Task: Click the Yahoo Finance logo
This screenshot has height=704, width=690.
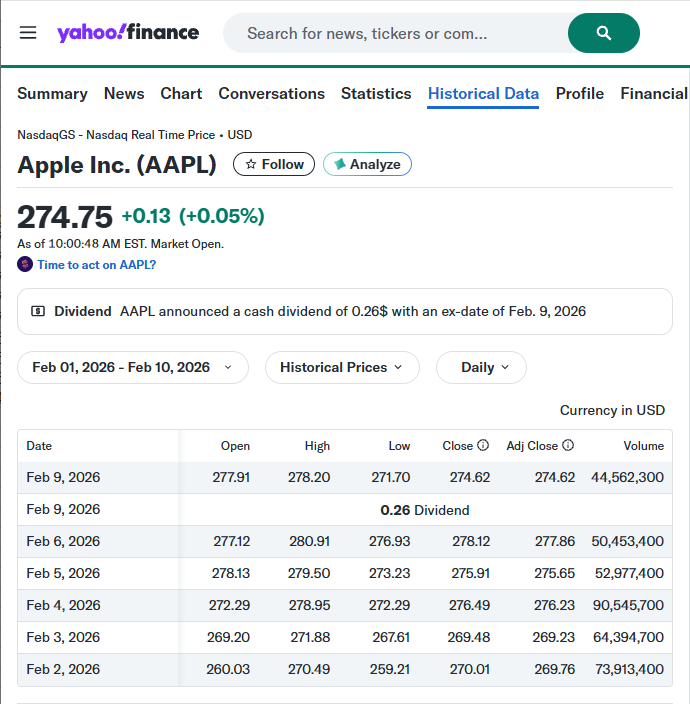Action: click(128, 33)
